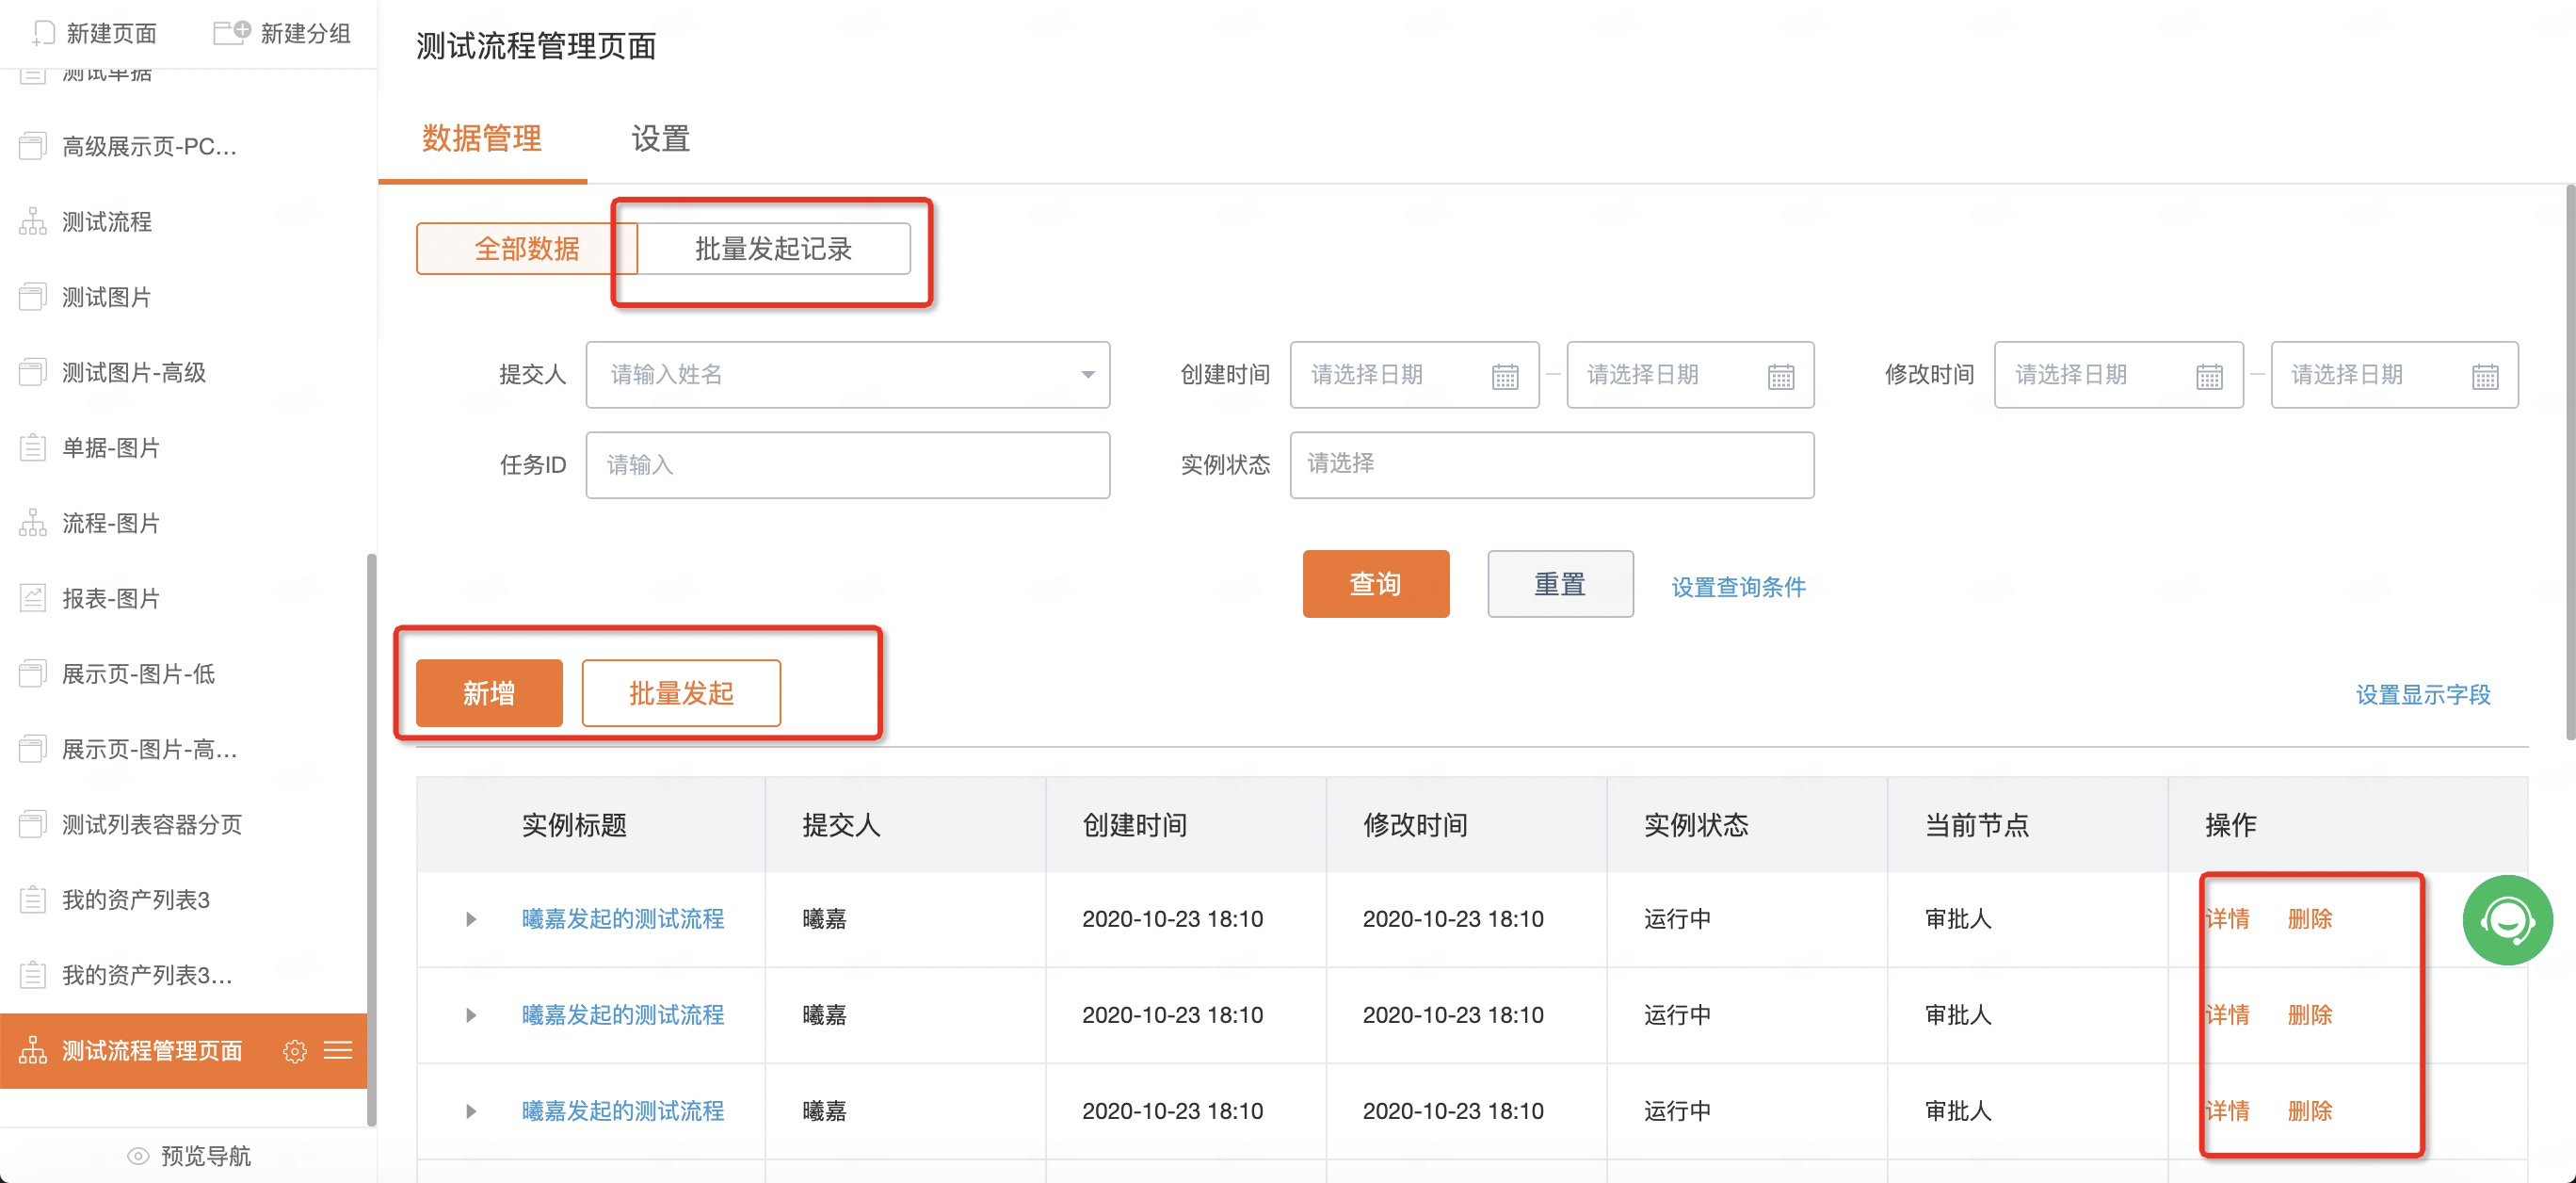
Task: Switch to 批量发起记录 view
Action: [x=773, y=249]
